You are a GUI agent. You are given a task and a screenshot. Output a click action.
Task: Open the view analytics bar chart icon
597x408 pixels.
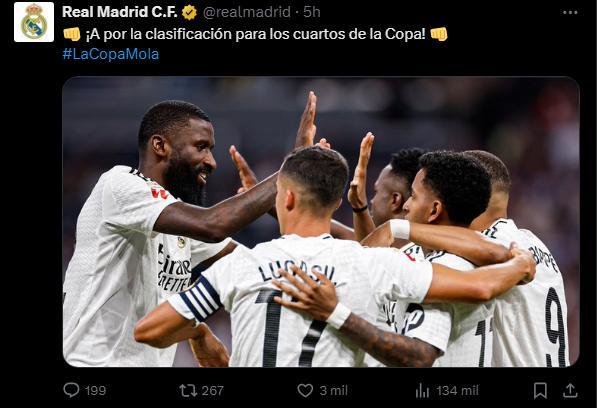tap(422, 390)
